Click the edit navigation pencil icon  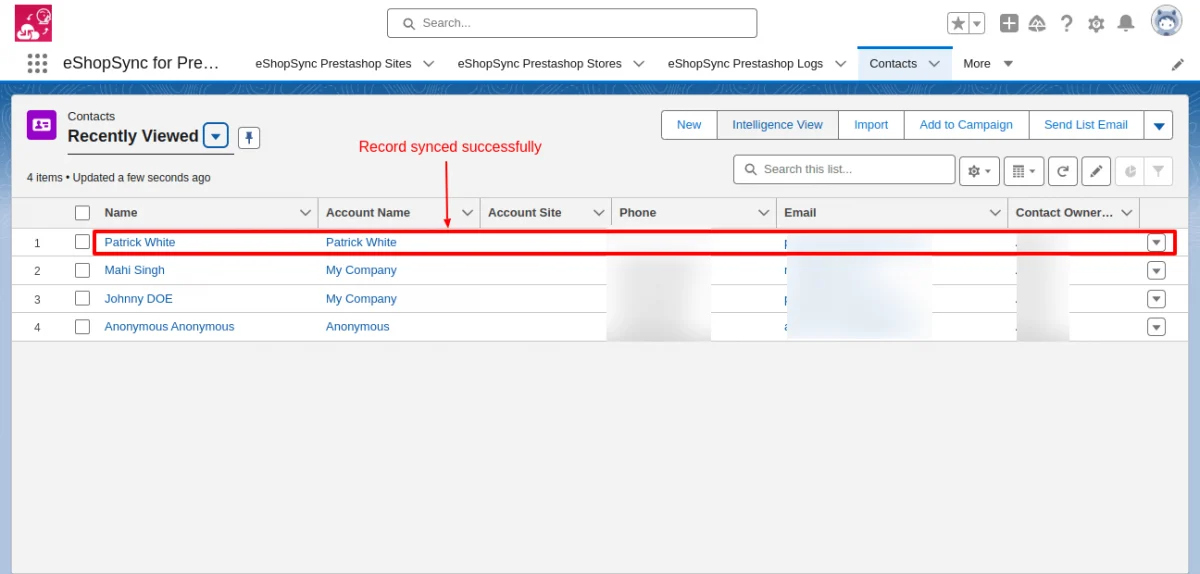pyautogui.click(x=1178, y=64)
